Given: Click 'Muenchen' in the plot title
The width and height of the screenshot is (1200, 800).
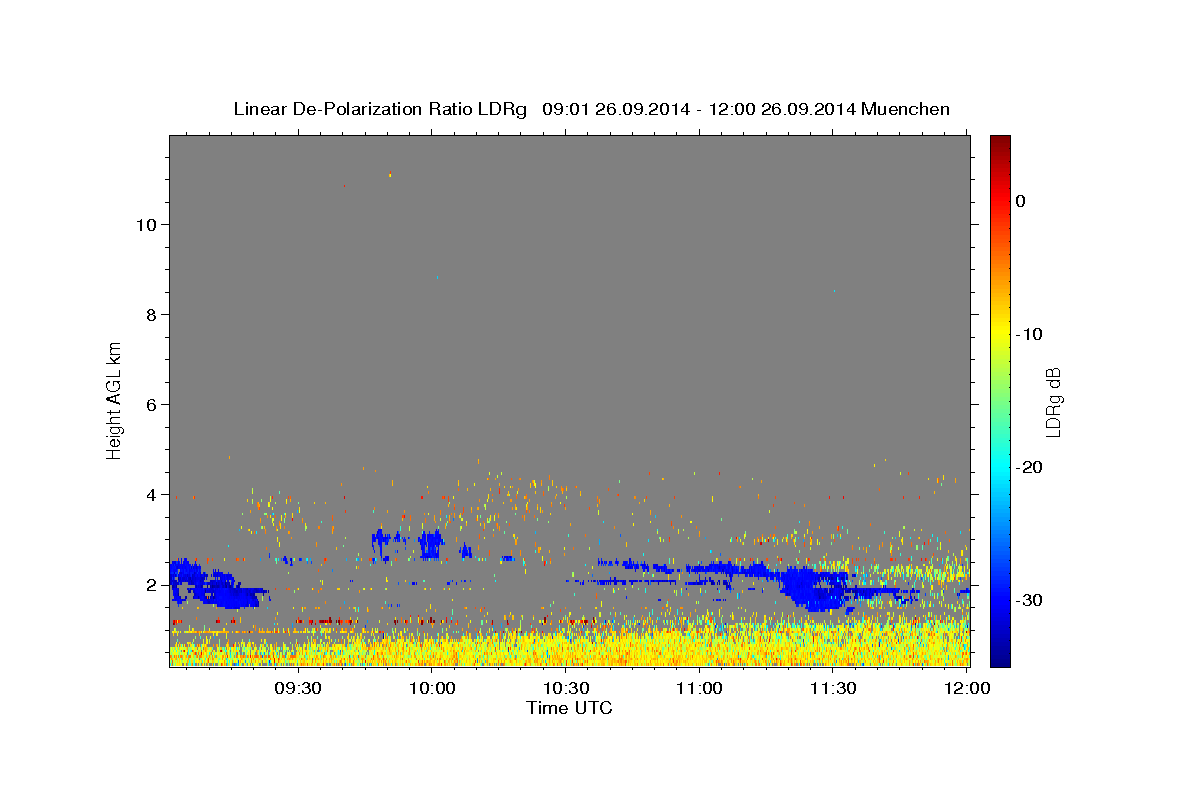Looking at the screenshot, I should coord(906,109).
